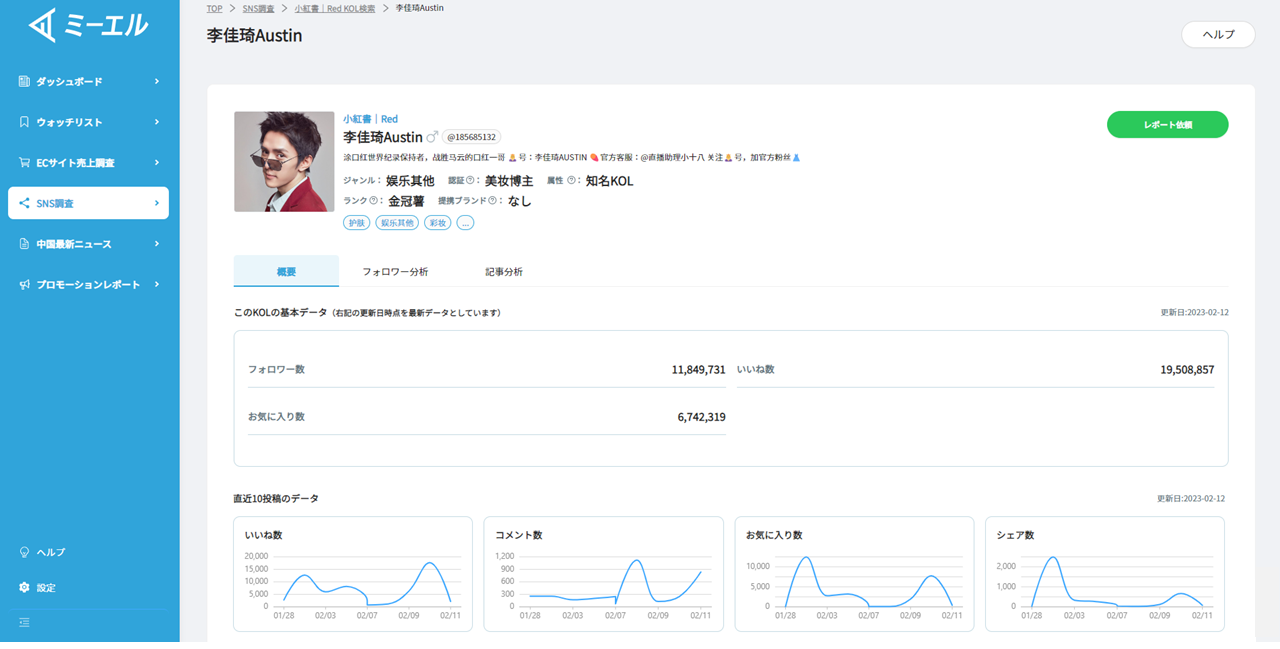
Task: Open the 設定 gear icon
Action: 23,587
